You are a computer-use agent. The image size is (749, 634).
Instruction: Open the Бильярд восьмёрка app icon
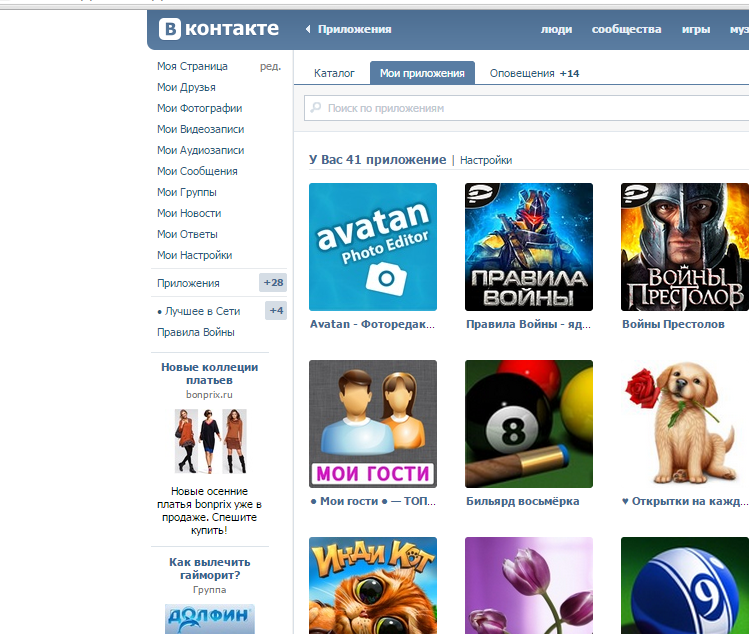[529, 424]
